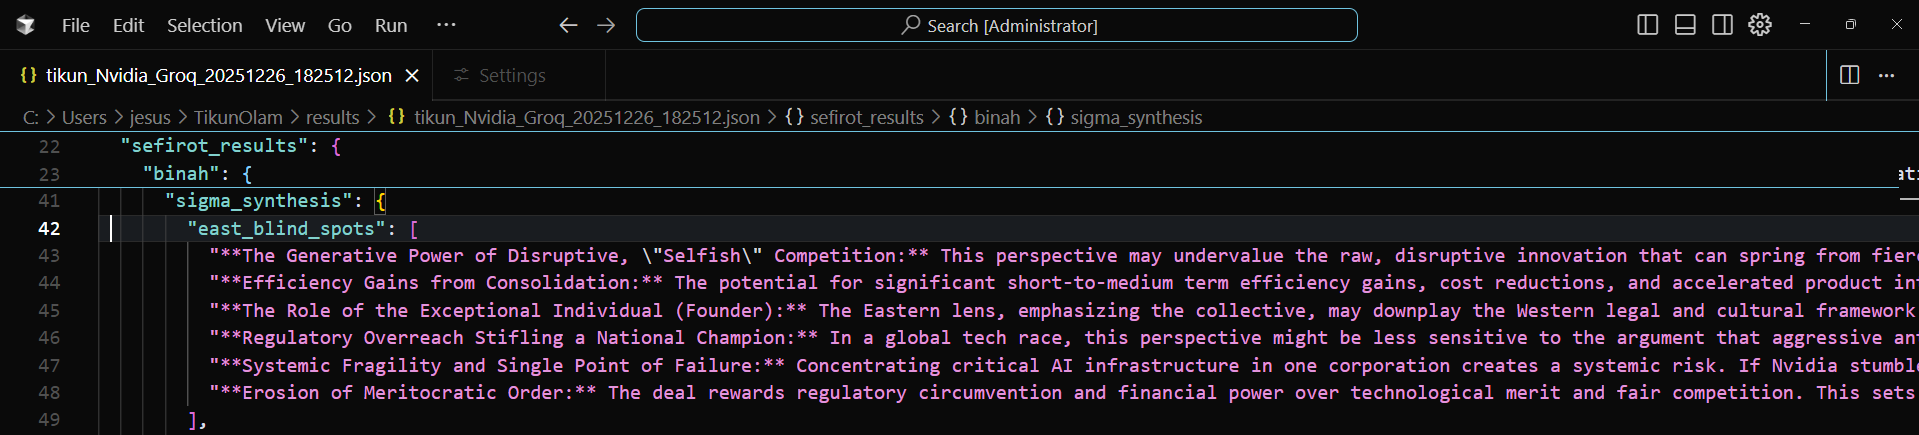1919x435 pixels.
Task: Click the go back arrow
Action: click(x=568, y=25)
